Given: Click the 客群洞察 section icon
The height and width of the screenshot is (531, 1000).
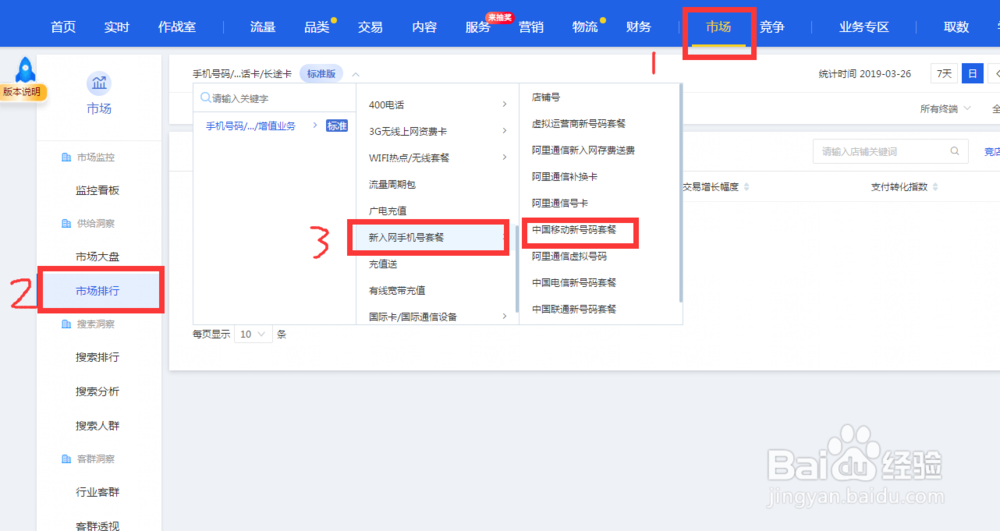Looking at the screenshot, I should [66, 459].
